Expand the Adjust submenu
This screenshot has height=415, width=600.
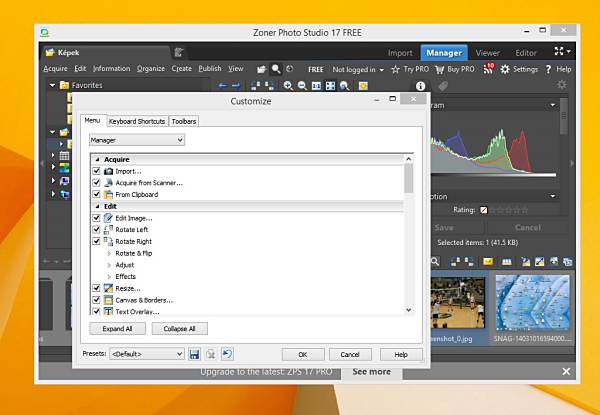click(x=109, y=265)
